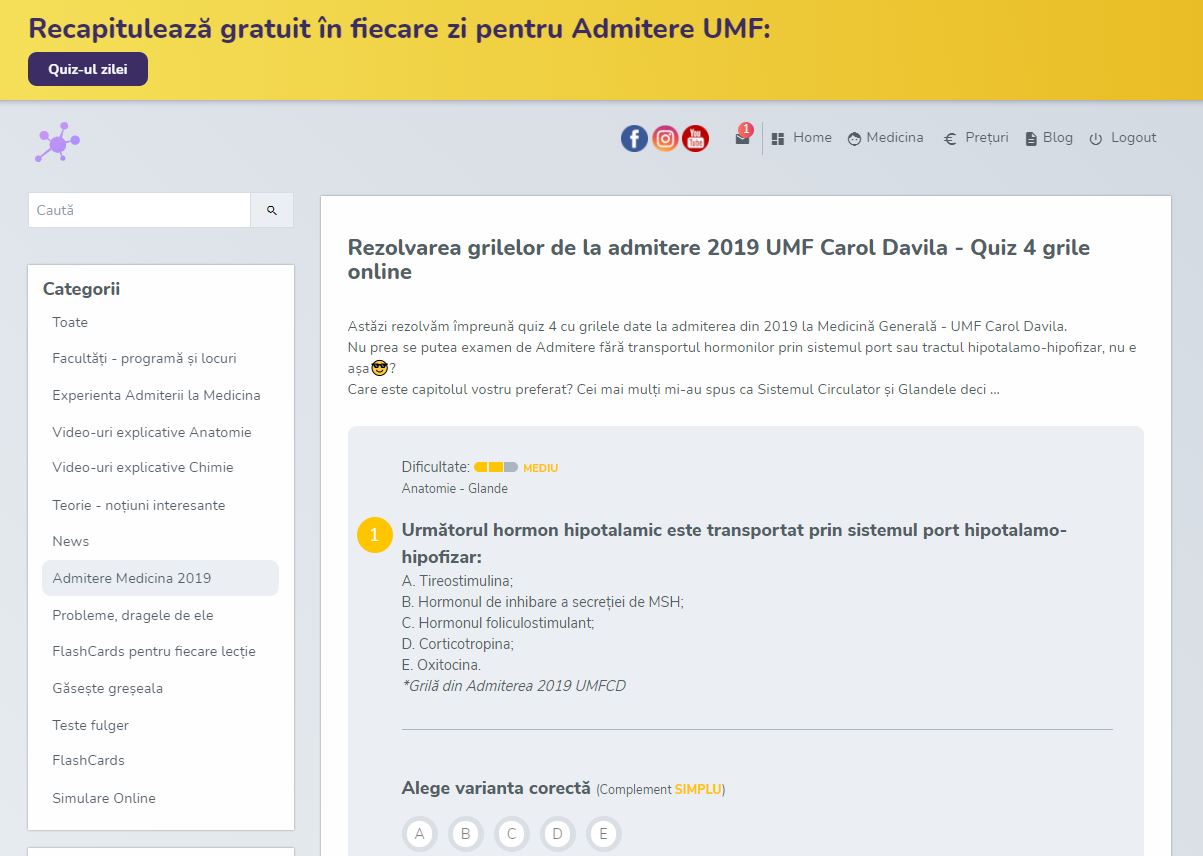
Task: Open Experienta Admiterii la Medicina category
Action: point(156,395)
